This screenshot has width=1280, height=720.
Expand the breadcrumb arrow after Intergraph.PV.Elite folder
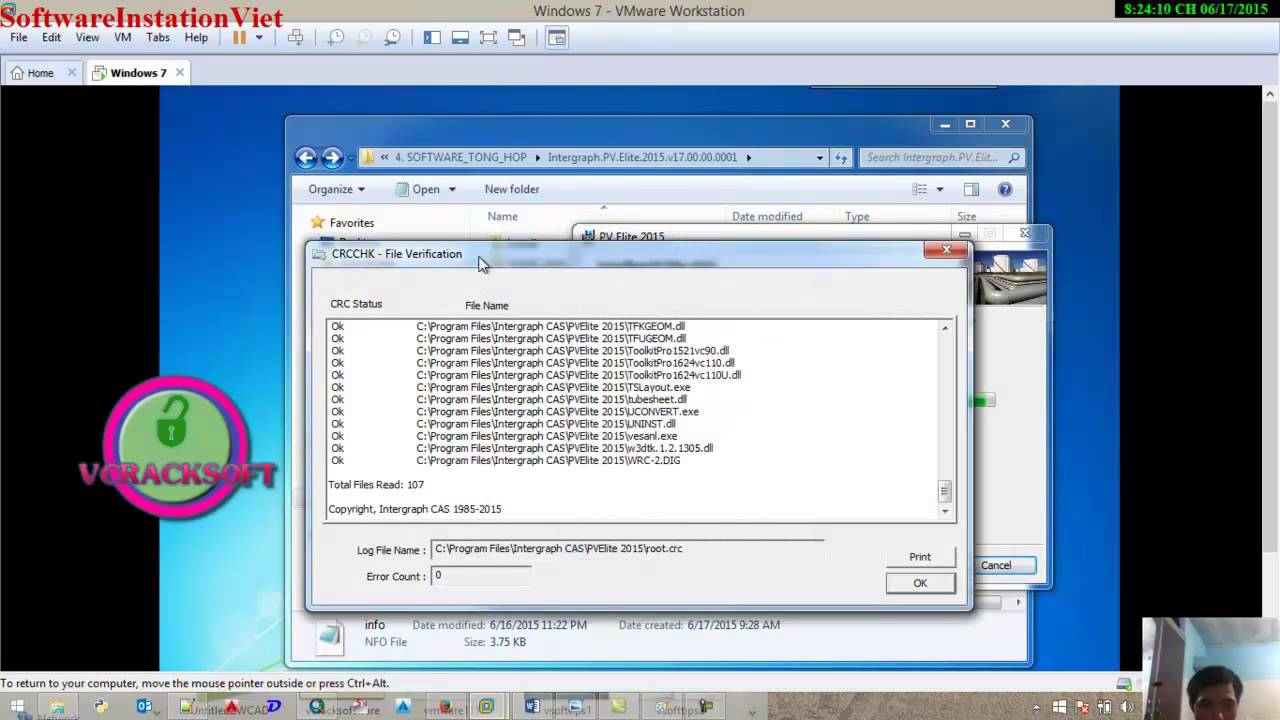pos(748,157)
